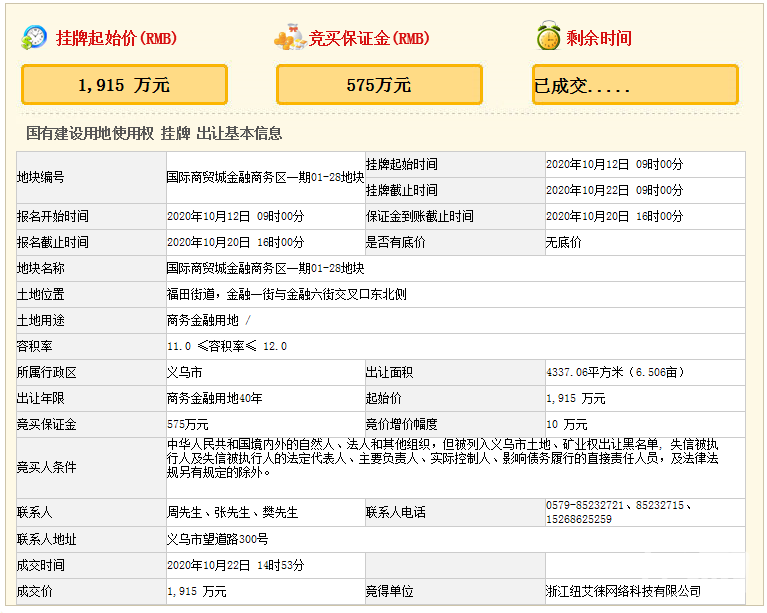767x613 pixels.
Task: Click the 国有建设用地使用权 挂牌 出让基本信息 header
Action: pos(154,133)
